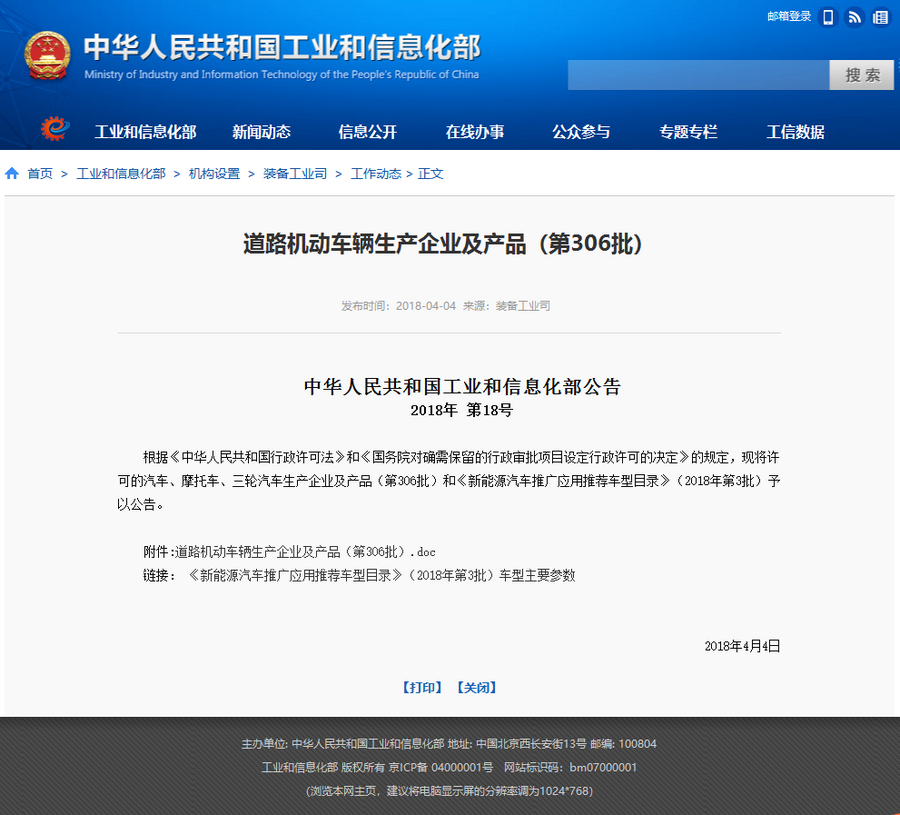Click the footer site code bm07000001
This screenshot has height=815, width=900.
pos(603,767)
